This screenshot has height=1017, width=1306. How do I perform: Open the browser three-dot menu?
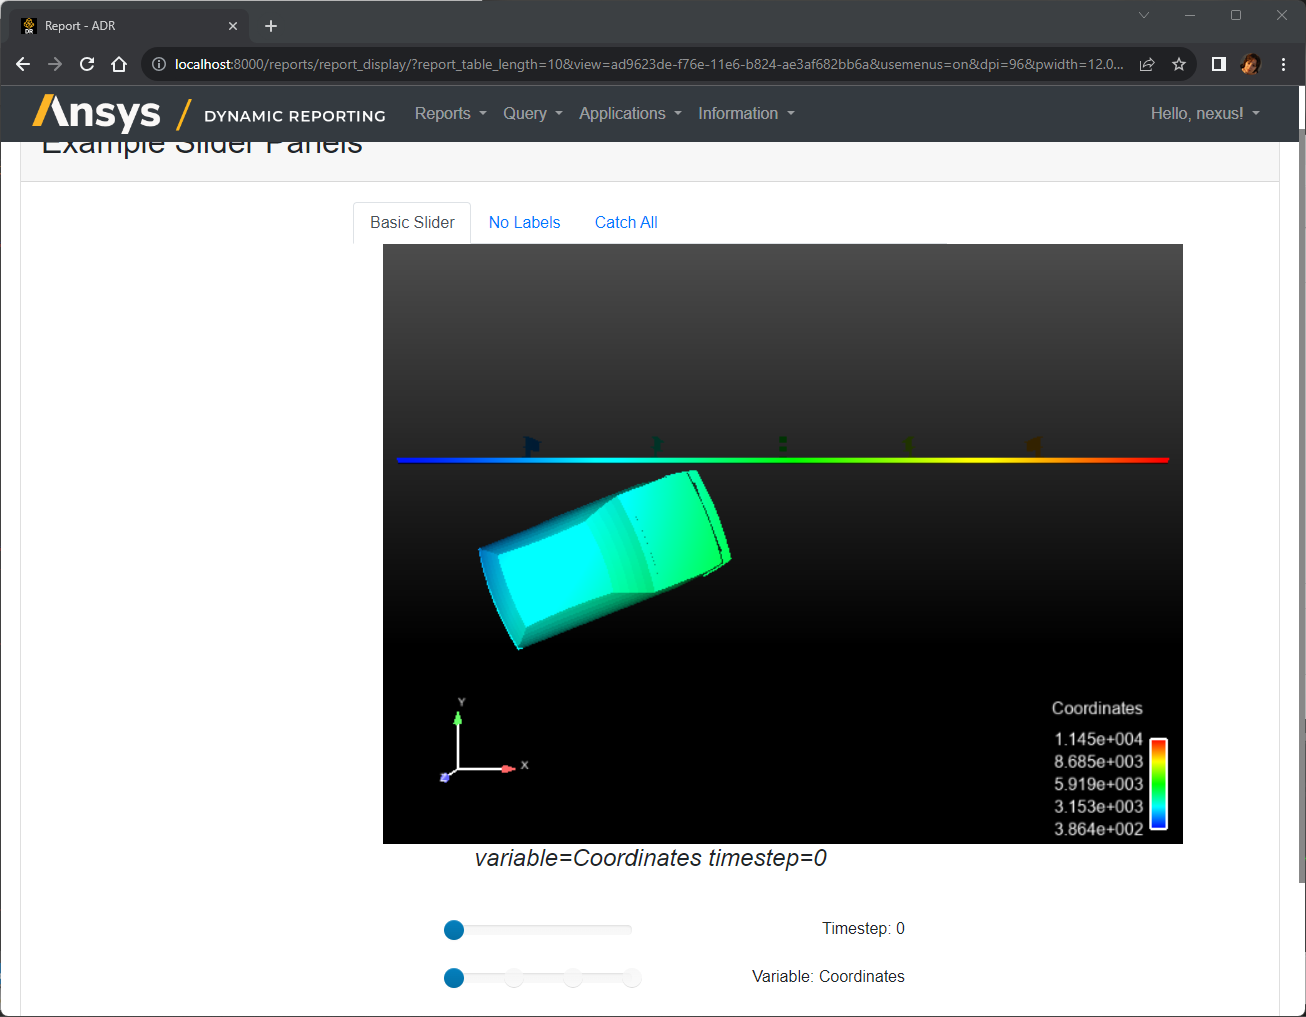(x=1283, y=64)
